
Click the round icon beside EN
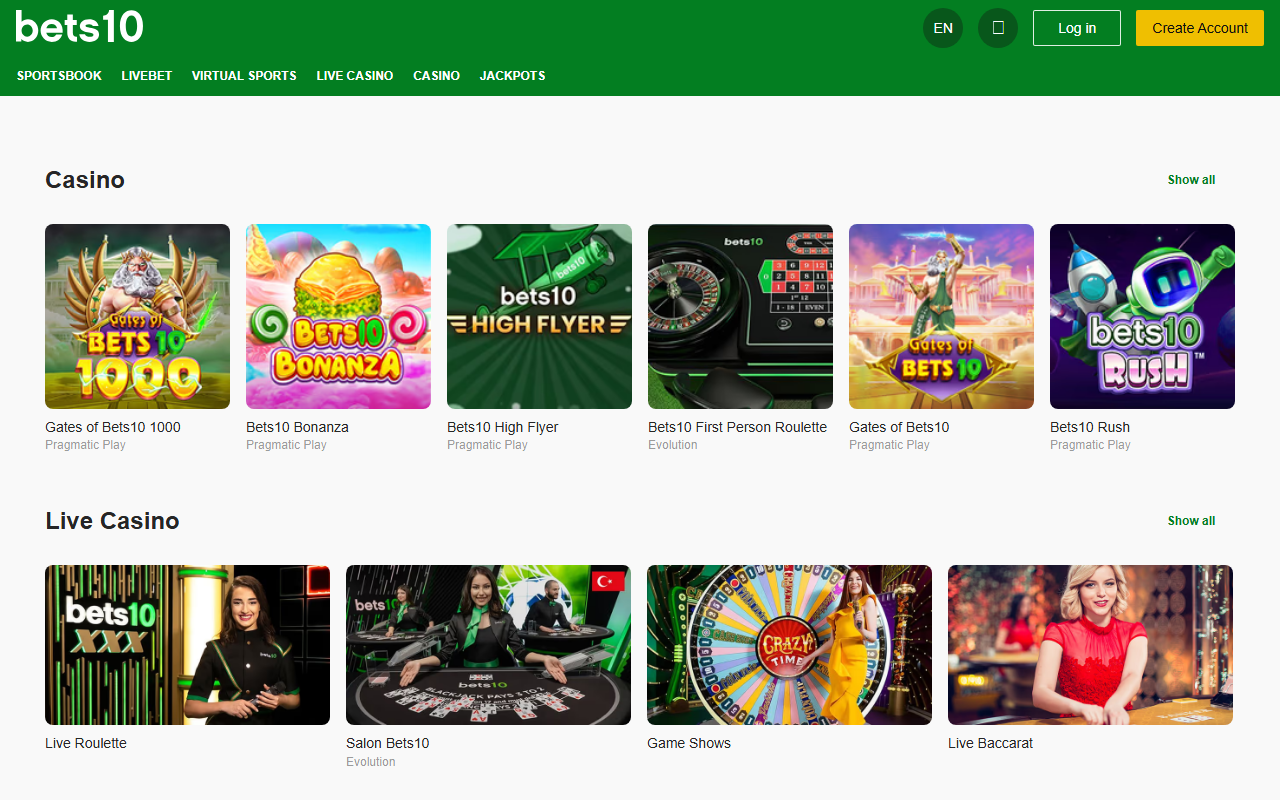[x=998, y=28]
